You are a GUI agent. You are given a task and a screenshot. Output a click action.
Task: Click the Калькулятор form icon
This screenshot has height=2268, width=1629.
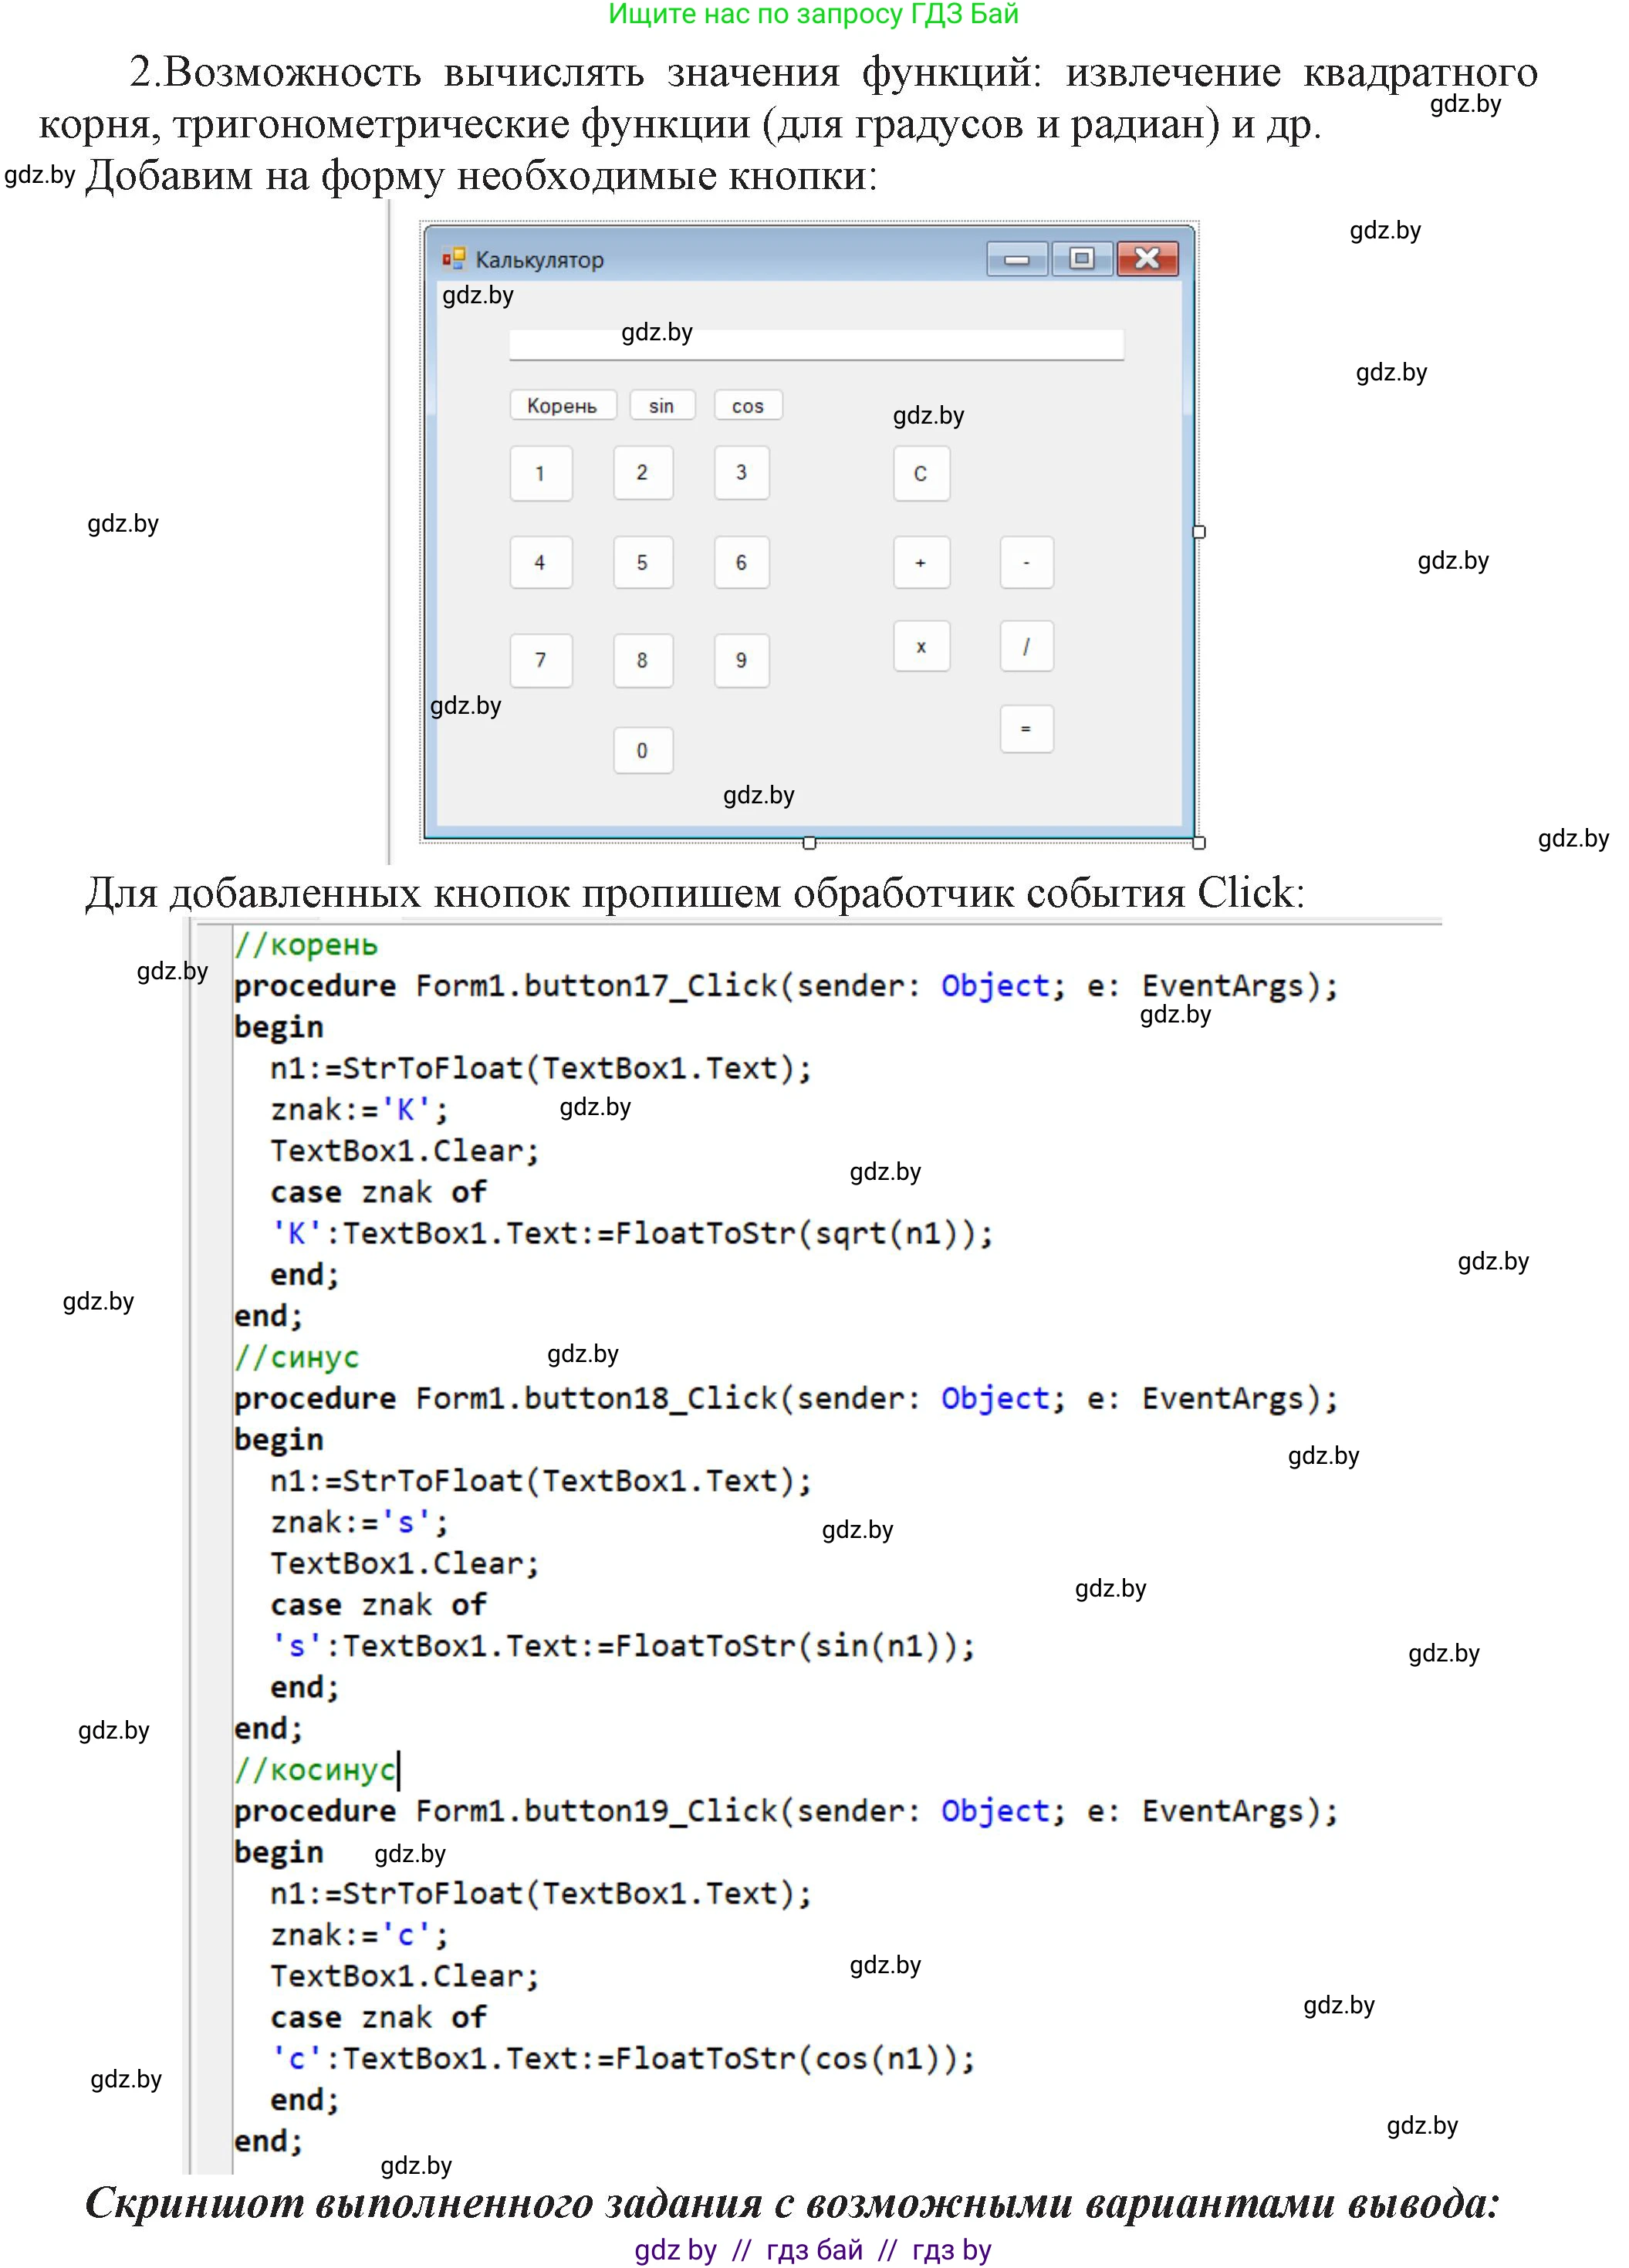[454, 259]
